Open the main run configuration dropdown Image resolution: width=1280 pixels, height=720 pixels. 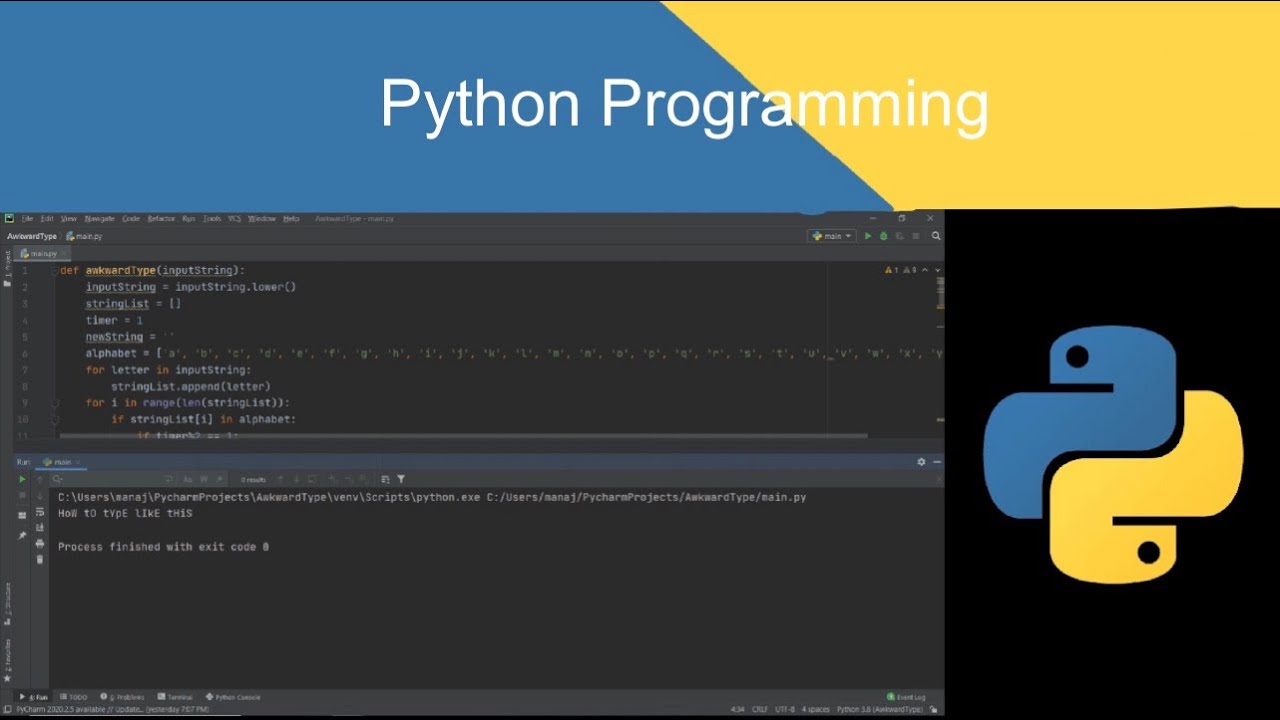[x=832, y=236]
